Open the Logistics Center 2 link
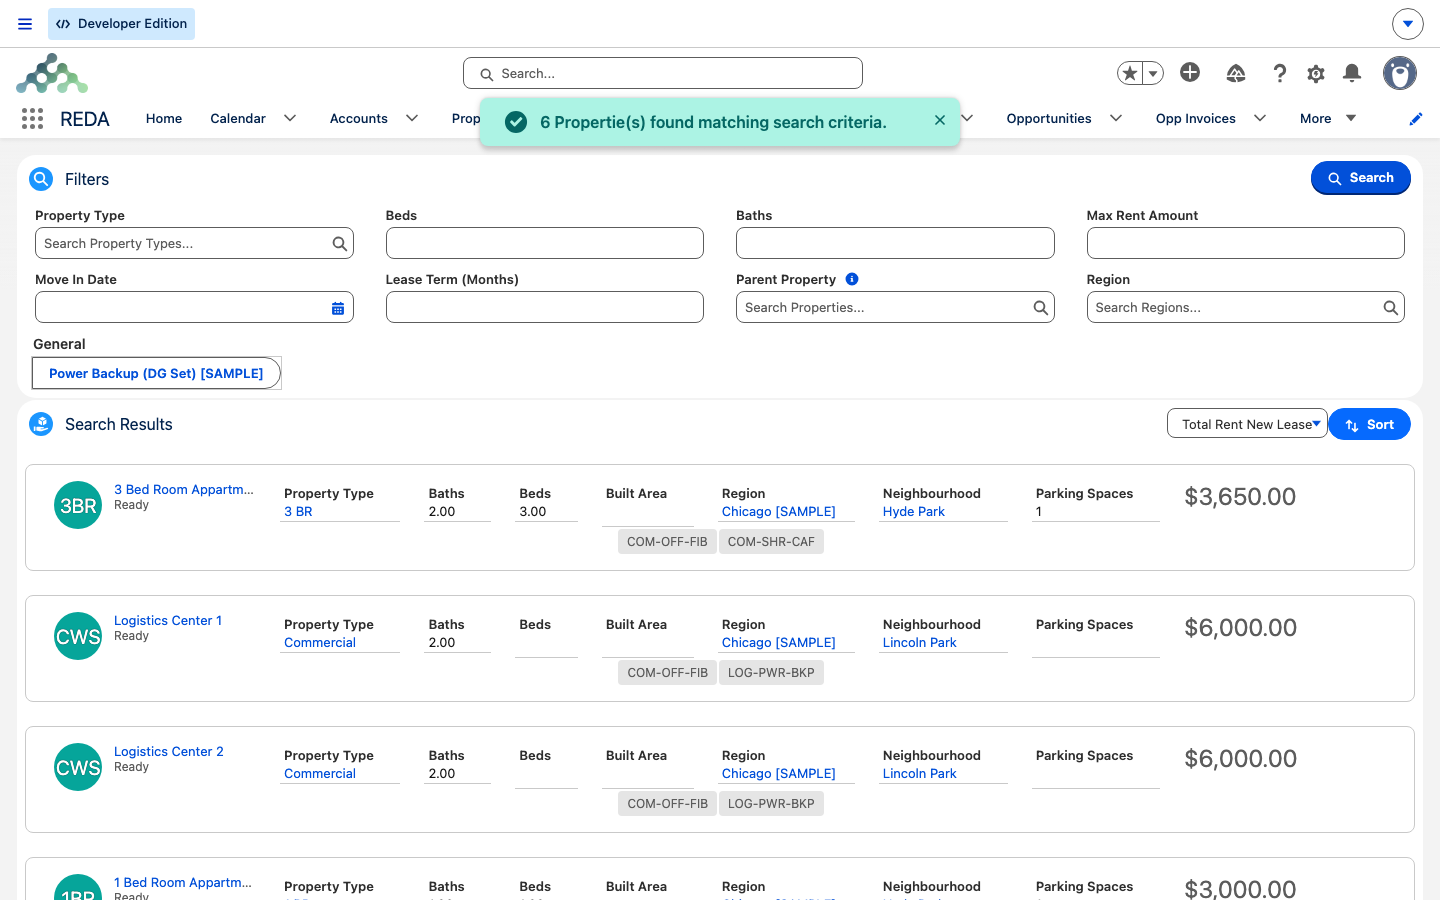1440x900 pixels. click(169, 751)
